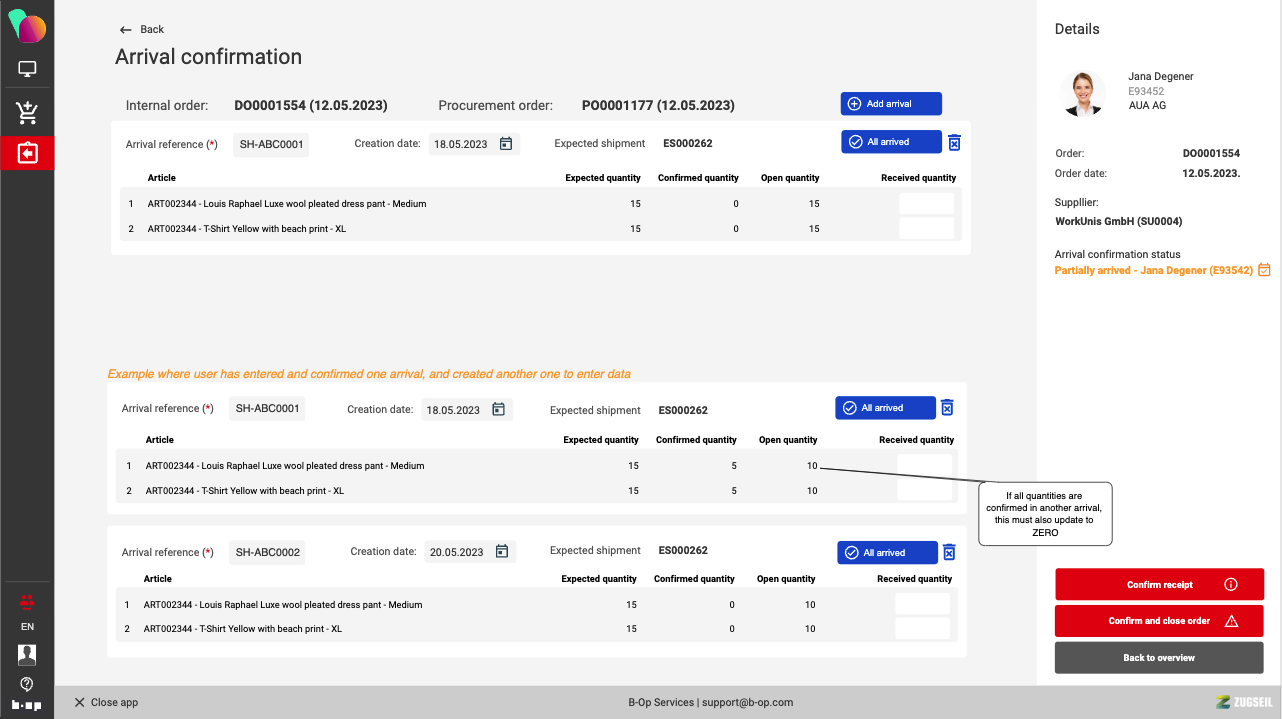This screenshot has height=719, width=1282.
Task: Click the Back arrow link at top
Action: click(141, 30)
